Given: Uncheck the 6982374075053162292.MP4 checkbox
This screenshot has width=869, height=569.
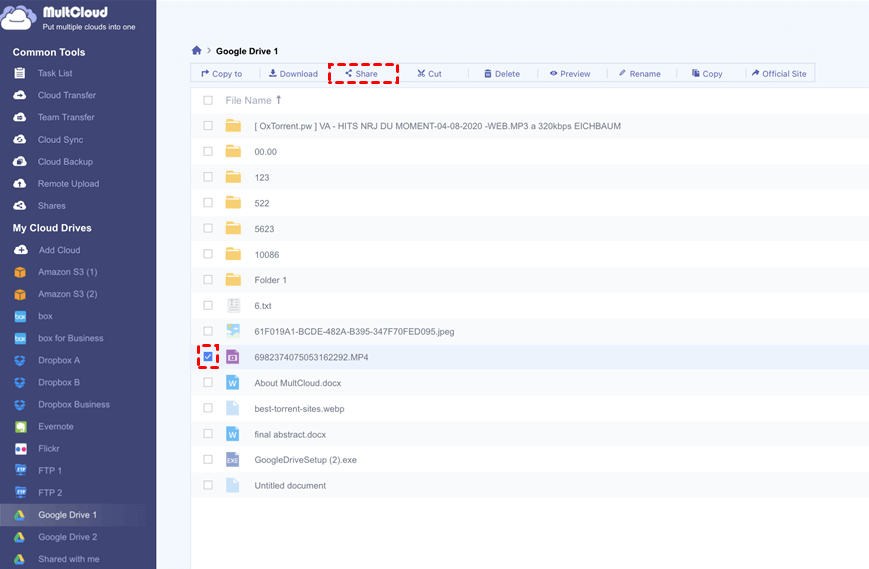Looking at the screenshot, I should click(x=208, y=357).
